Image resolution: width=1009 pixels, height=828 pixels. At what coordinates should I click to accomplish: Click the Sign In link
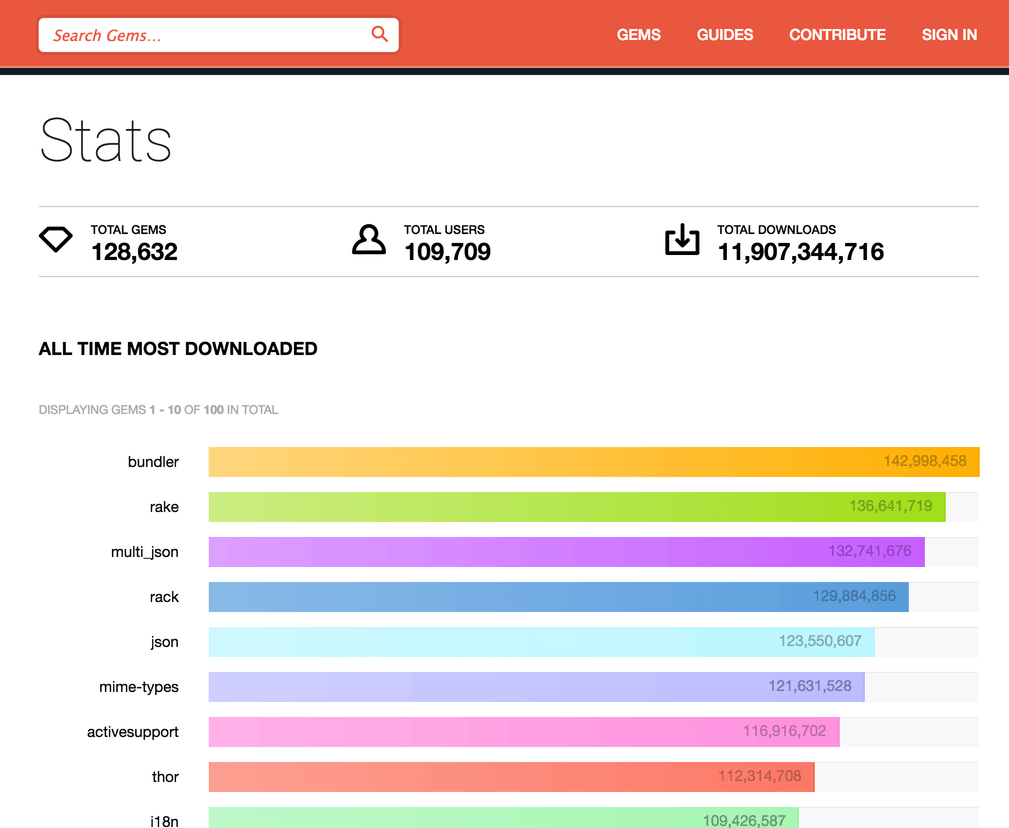click(x=949, y=35)
